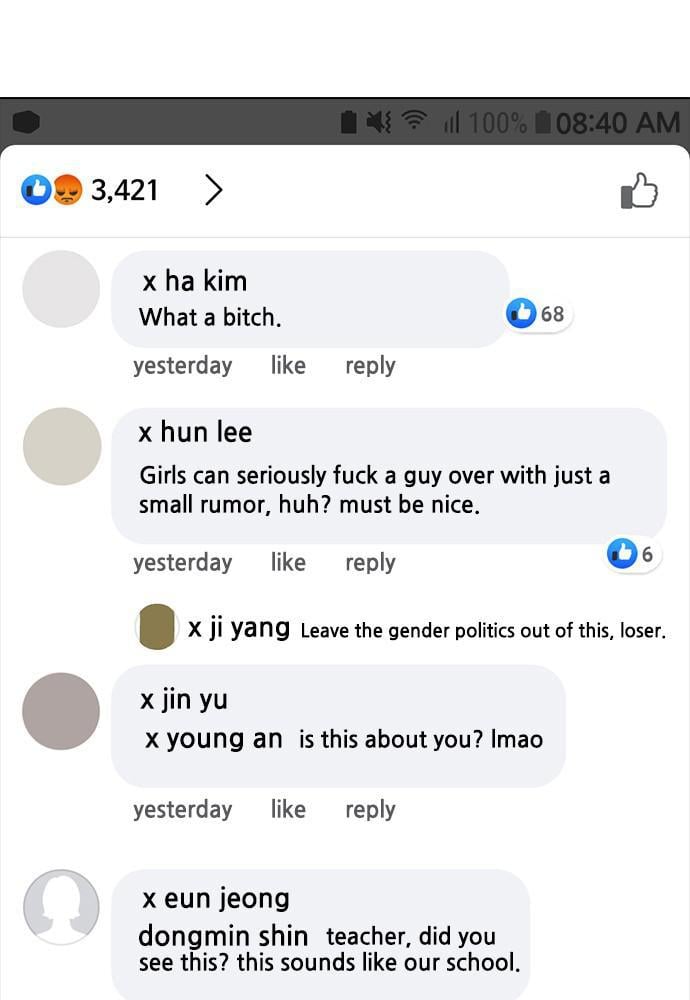Open x ji yang's small reply avatar
Viewport: 690px width, 1000px height.
click(x=156, y=627)
